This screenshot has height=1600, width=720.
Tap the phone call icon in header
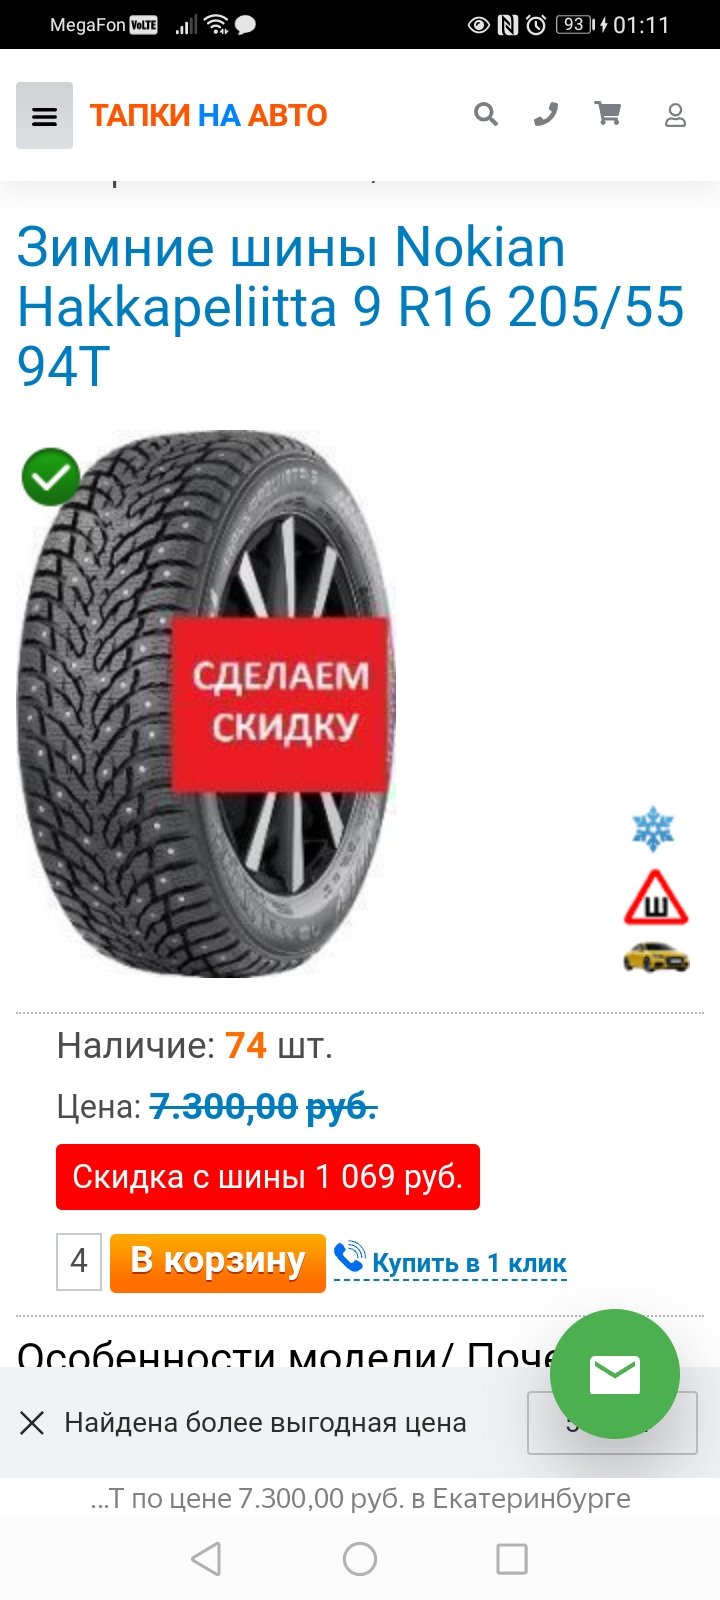point(546,115)
